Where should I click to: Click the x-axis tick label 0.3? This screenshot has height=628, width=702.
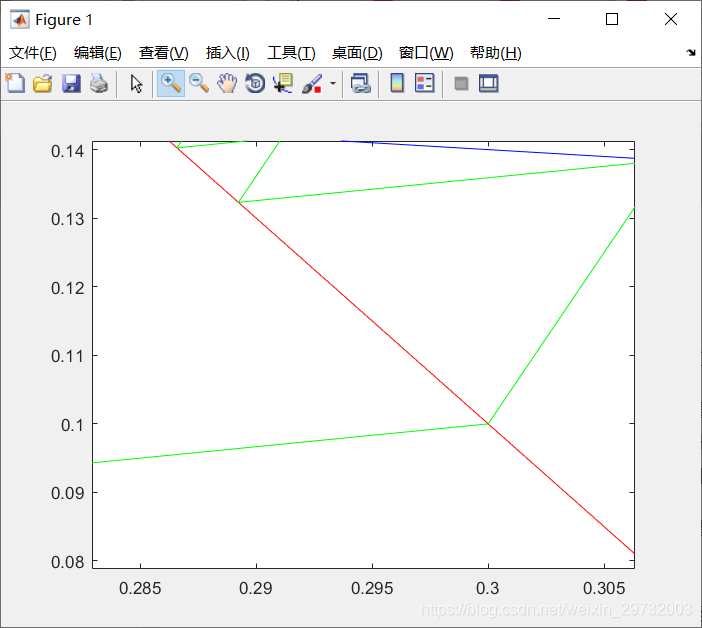click(488, 588)
